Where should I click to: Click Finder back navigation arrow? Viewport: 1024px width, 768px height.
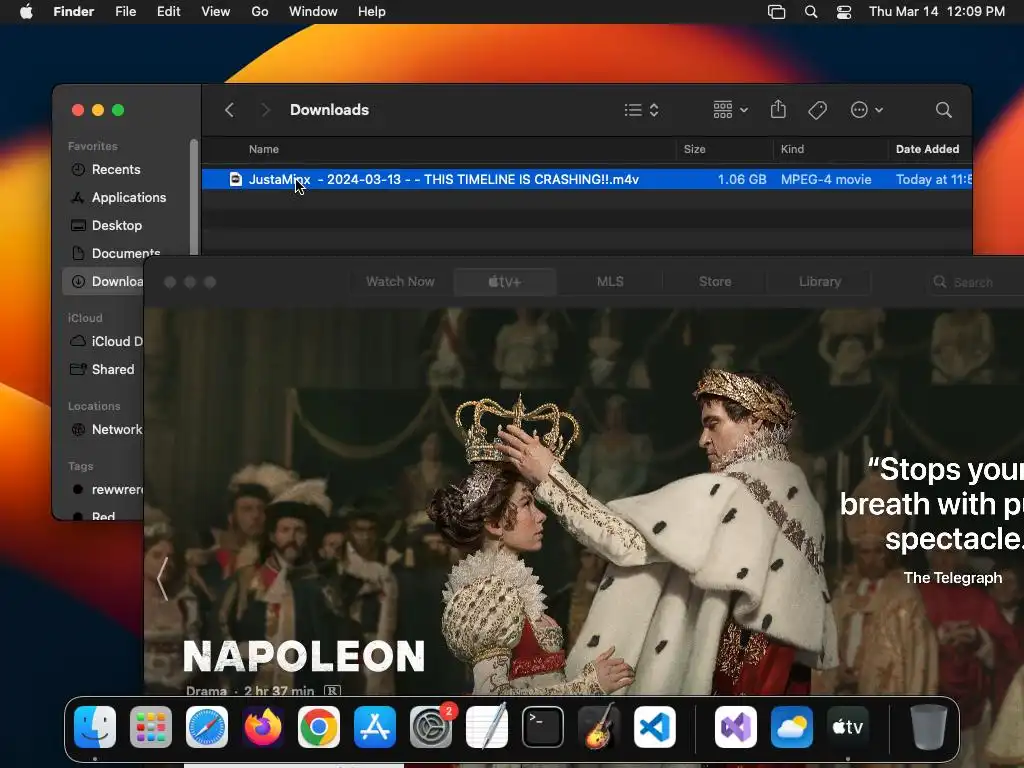[x=229, y=110]
